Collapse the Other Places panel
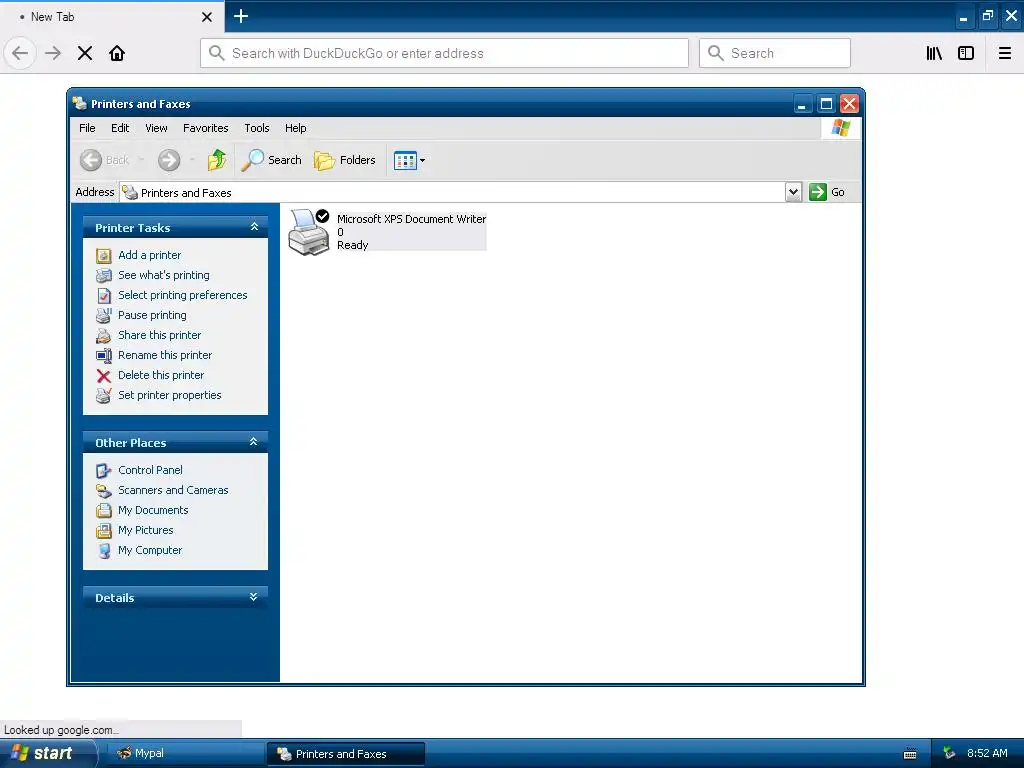This screenshot has width=1024, height=768. [x=253, y=442]
